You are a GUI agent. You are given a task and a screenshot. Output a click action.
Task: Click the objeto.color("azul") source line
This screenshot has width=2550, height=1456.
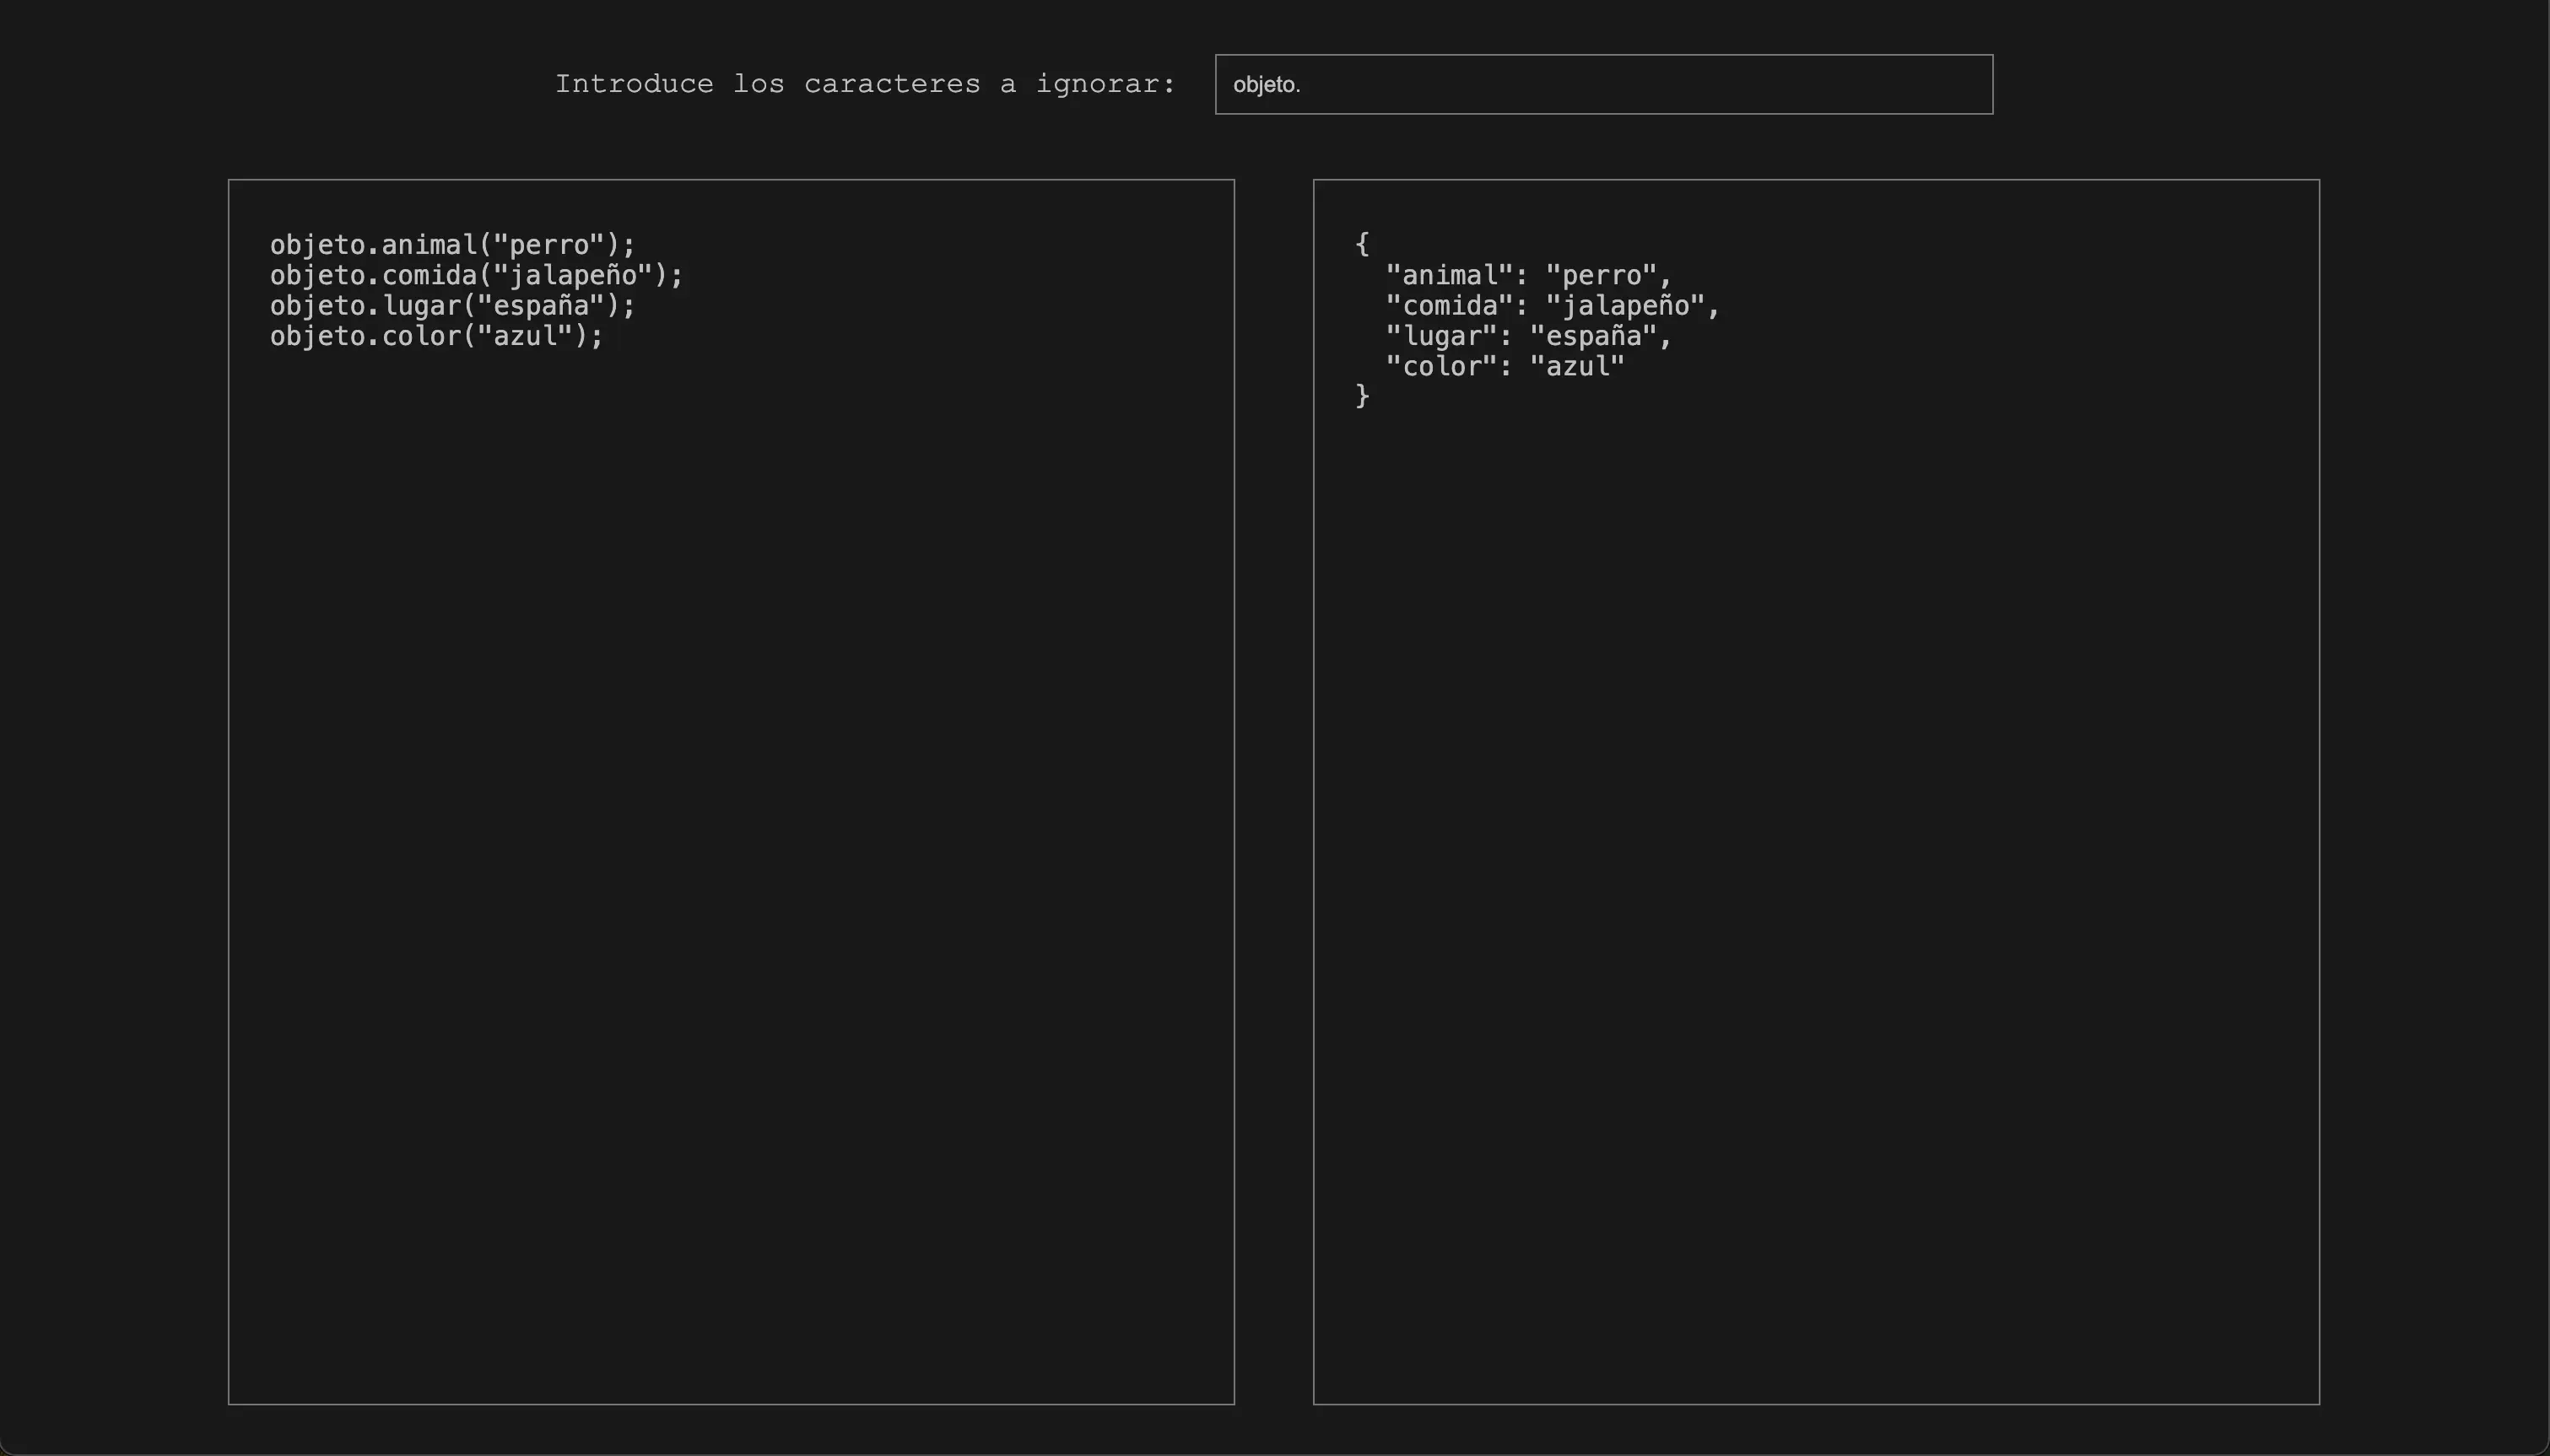436,336
